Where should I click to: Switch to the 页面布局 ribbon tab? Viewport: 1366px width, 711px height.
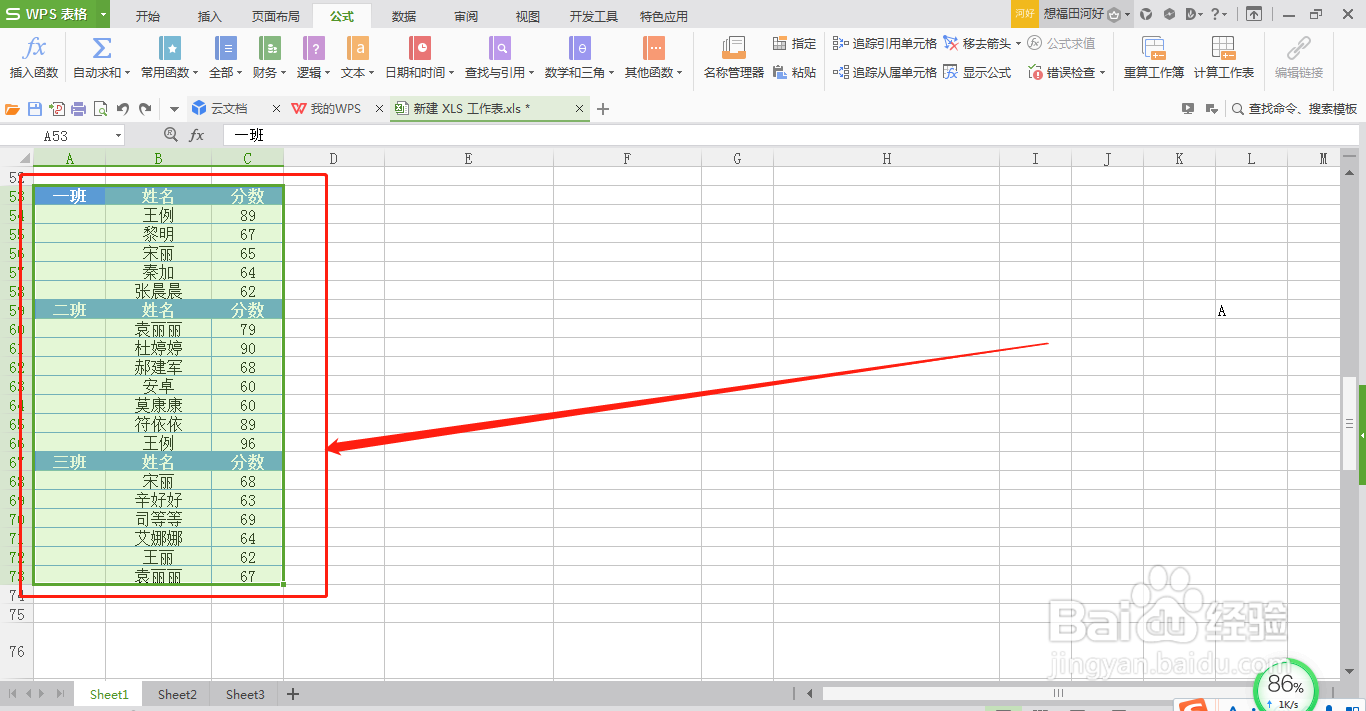[276, 16]
